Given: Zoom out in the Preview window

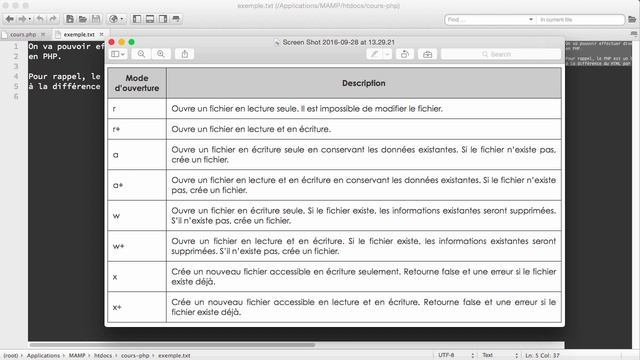Looking at the screenshot, I should [141, 54].
